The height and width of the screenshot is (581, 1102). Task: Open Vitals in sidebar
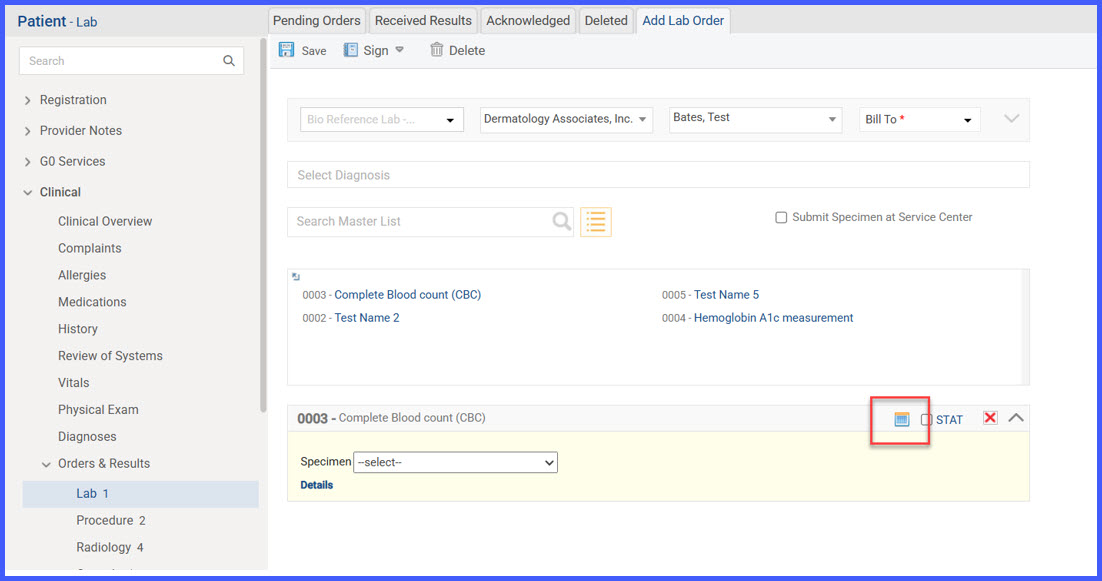point(73,383)
